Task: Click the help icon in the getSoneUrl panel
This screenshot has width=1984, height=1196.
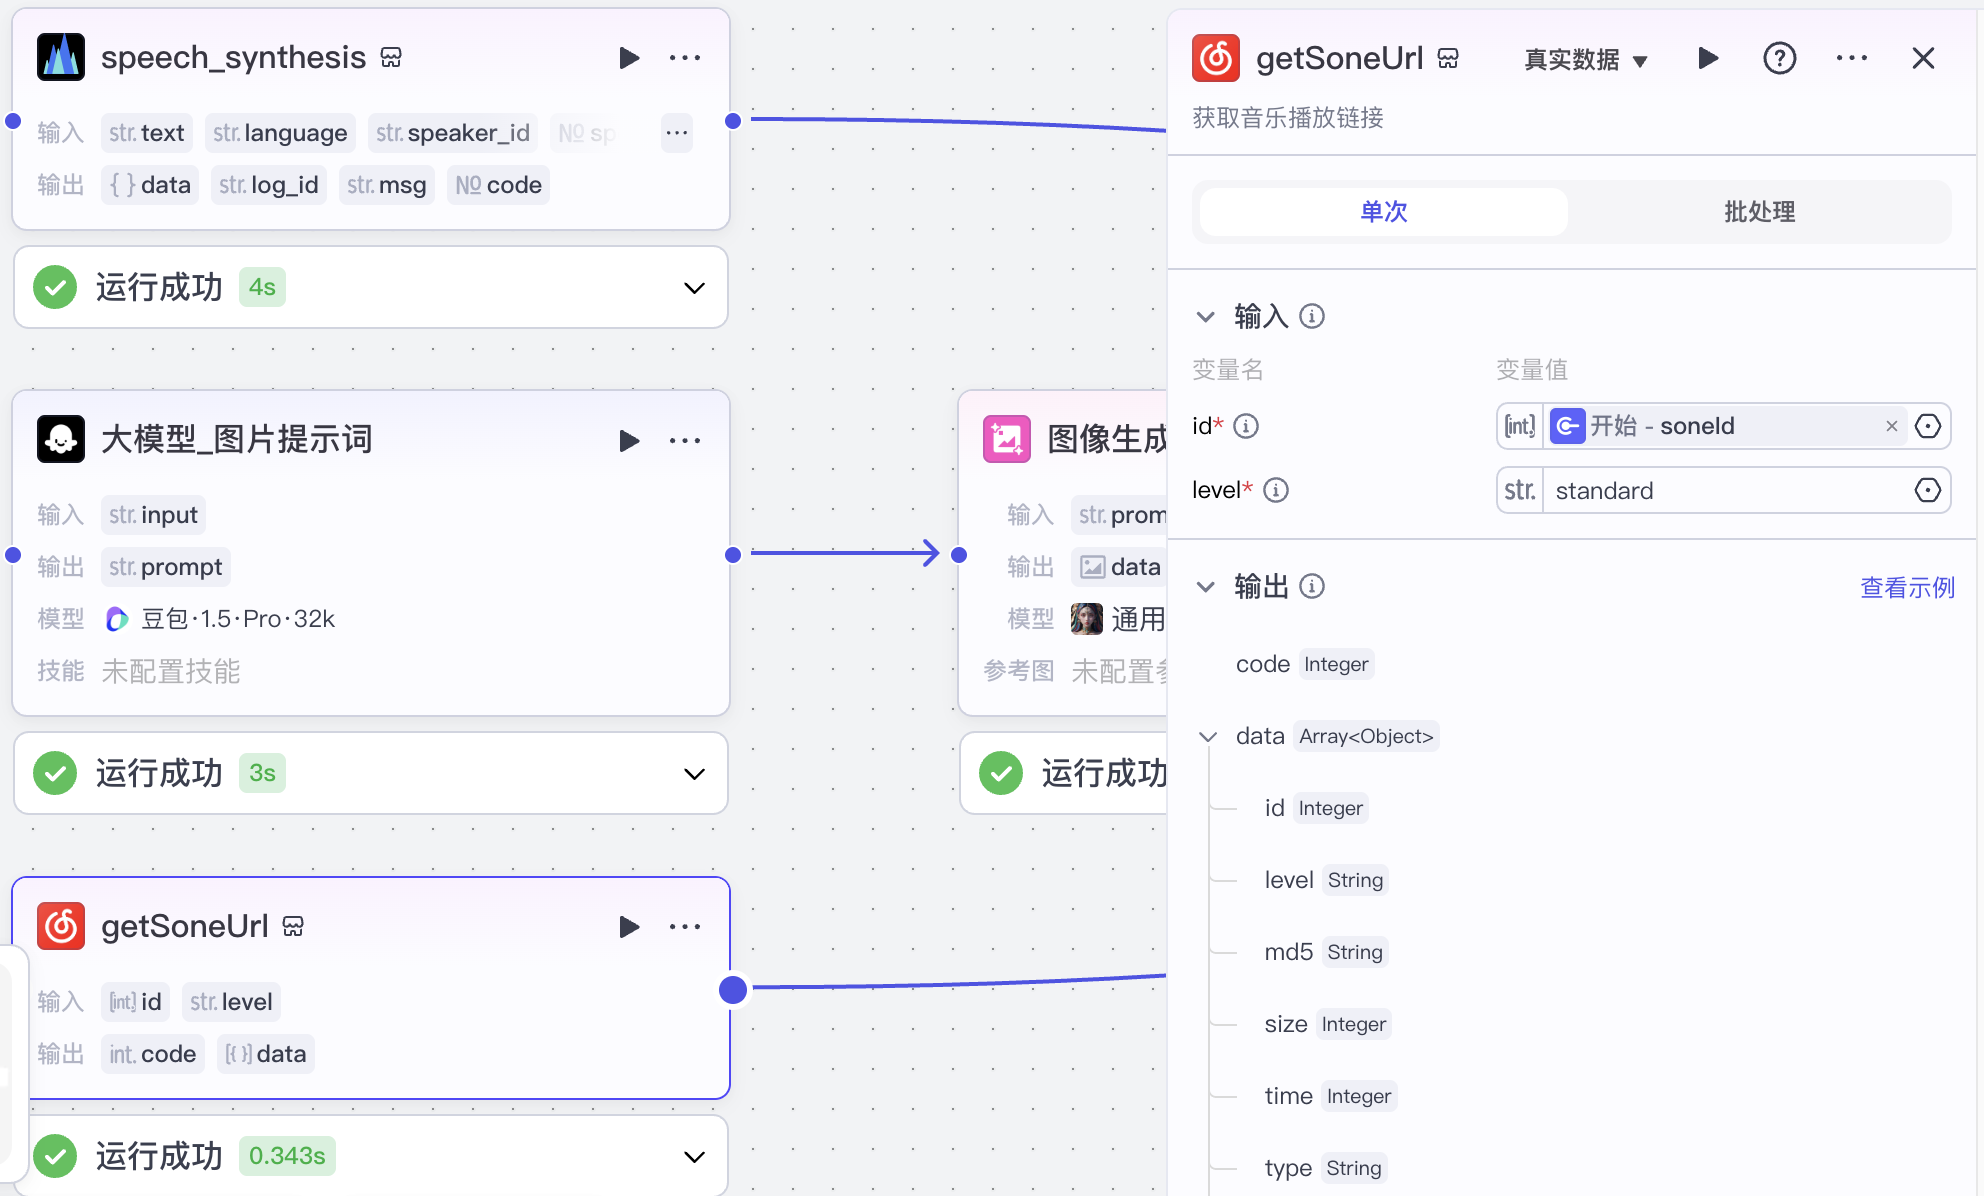Action: coord(1779,58)
